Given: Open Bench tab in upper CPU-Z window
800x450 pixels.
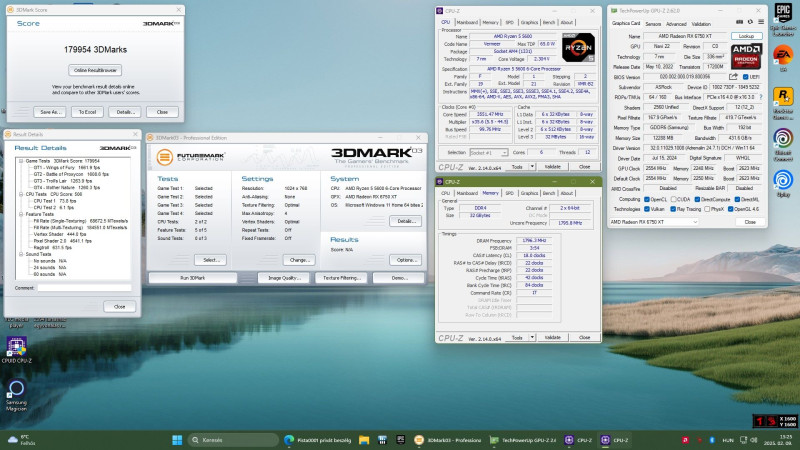Looking at the screenshot, I should pos(548,22).
